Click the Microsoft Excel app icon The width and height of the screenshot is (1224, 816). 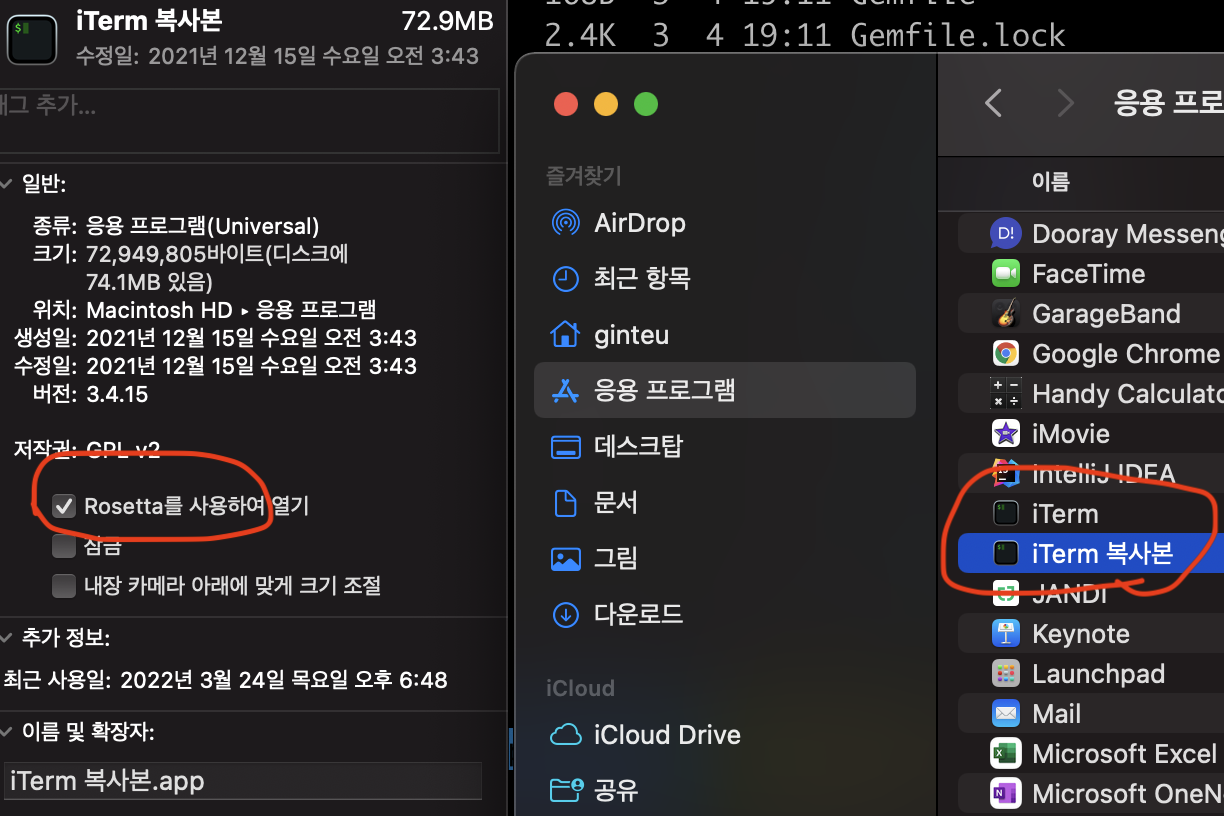(1005, 754)
